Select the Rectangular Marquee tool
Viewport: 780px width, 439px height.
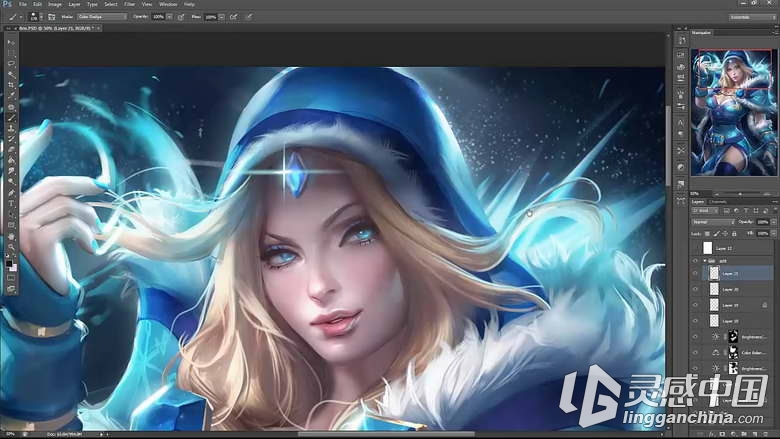[11, 53]
